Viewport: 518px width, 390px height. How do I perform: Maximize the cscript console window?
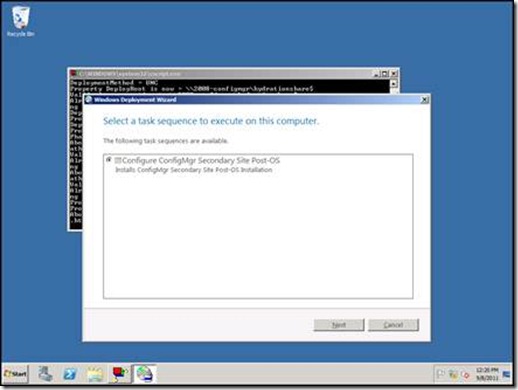(385, 74)
